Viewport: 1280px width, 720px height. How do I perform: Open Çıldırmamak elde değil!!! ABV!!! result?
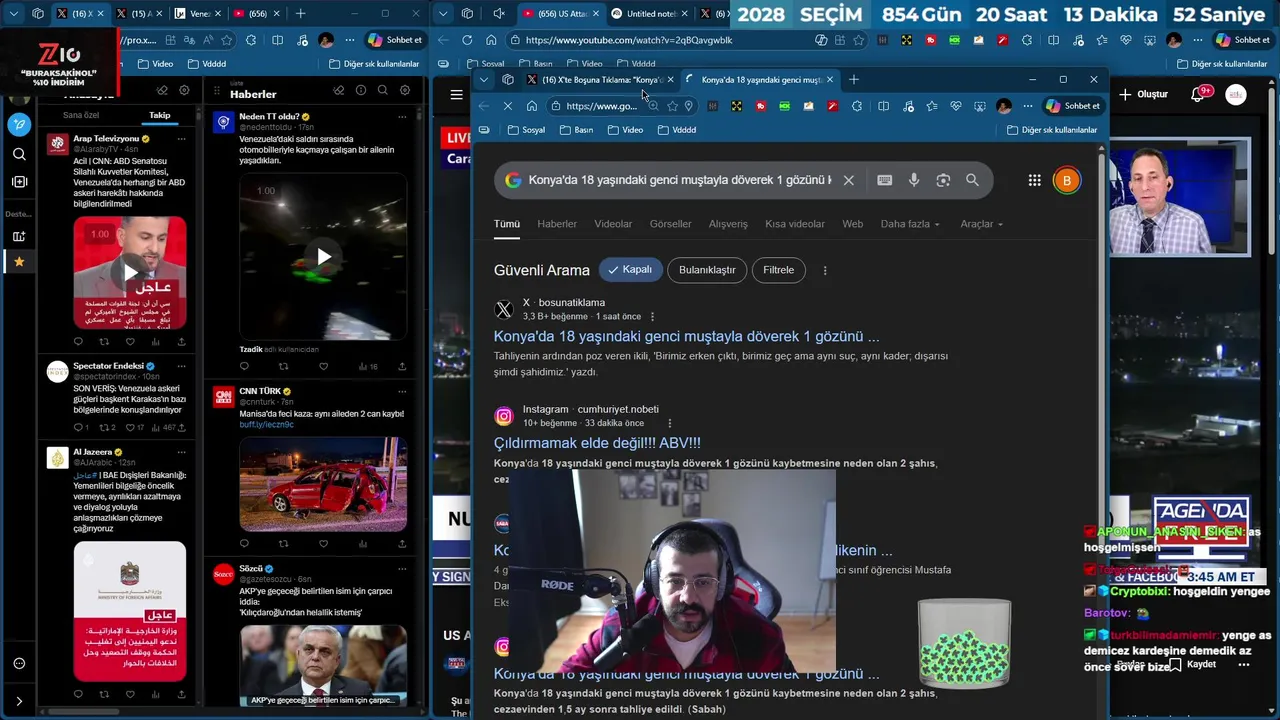pos(597,442)
